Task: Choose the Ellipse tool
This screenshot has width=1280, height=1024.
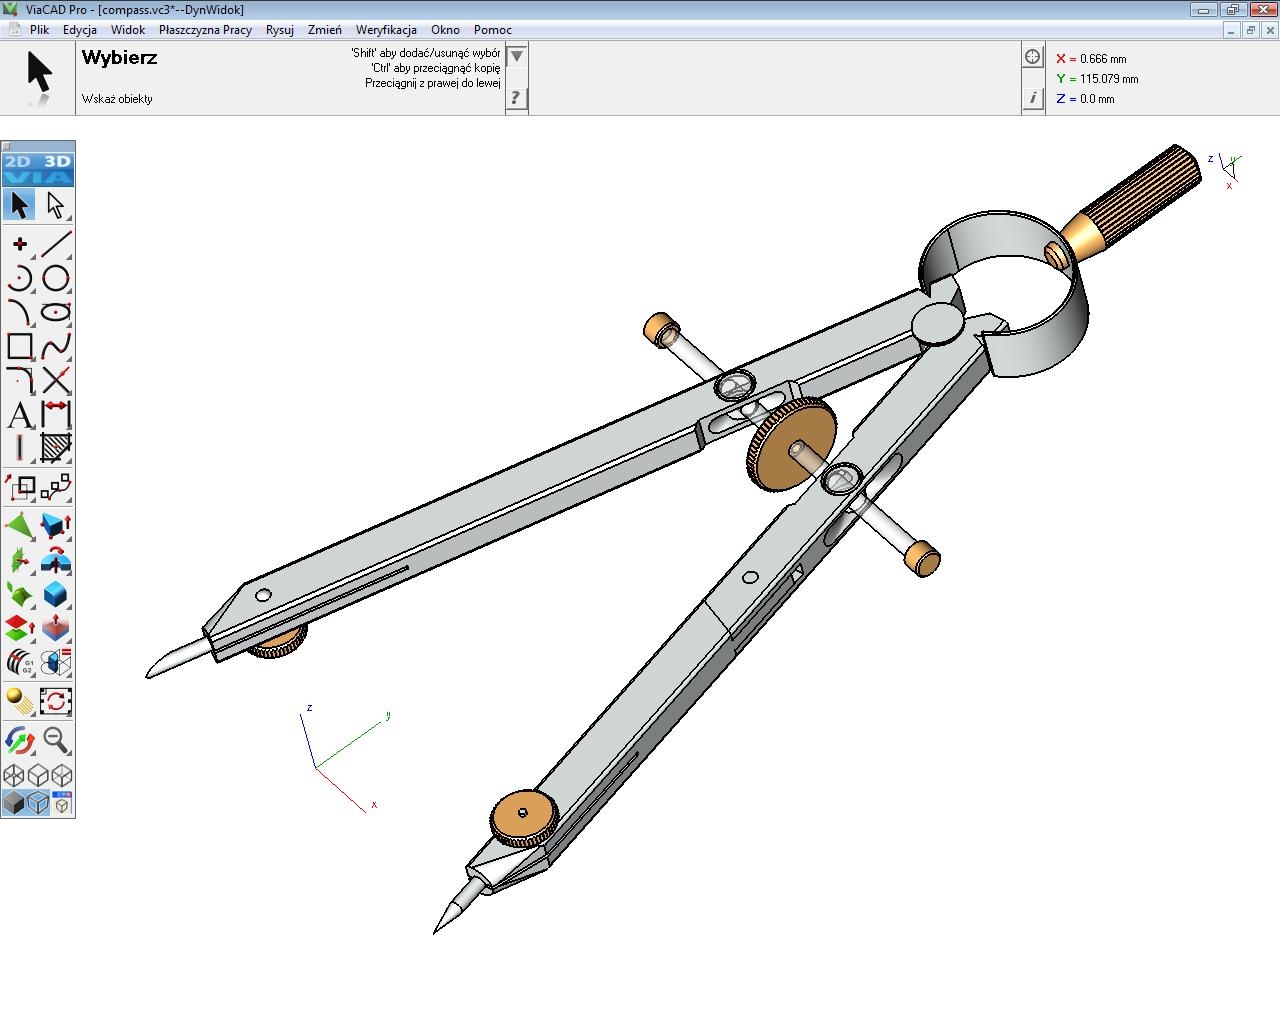Action: click(x=56, y=312)
